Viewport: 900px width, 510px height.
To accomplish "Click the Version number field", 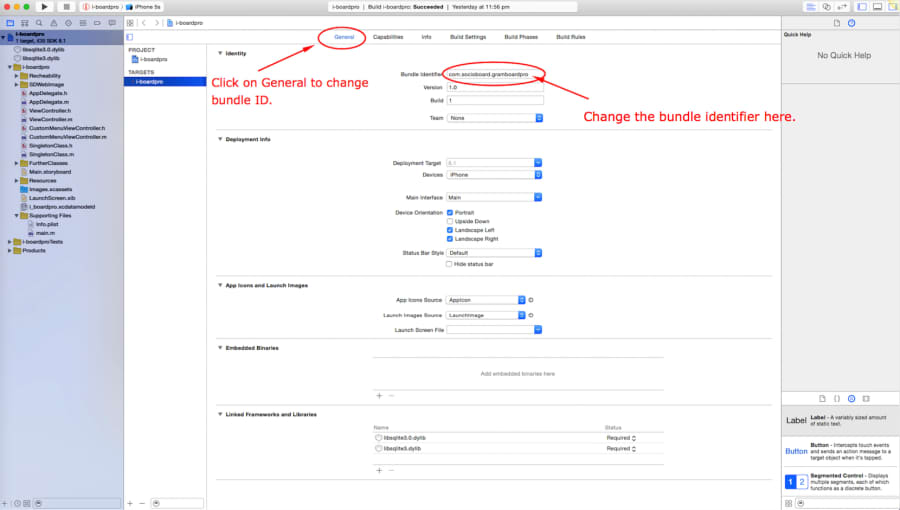I will pyautogui.click(x=495, y=88).
